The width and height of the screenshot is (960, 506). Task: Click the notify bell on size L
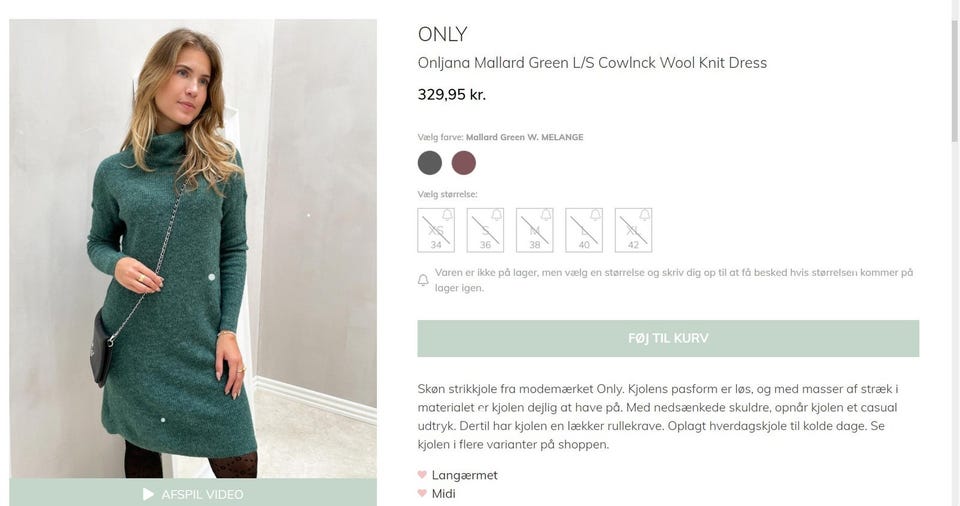pyautogui.click(x=596, y=215)
